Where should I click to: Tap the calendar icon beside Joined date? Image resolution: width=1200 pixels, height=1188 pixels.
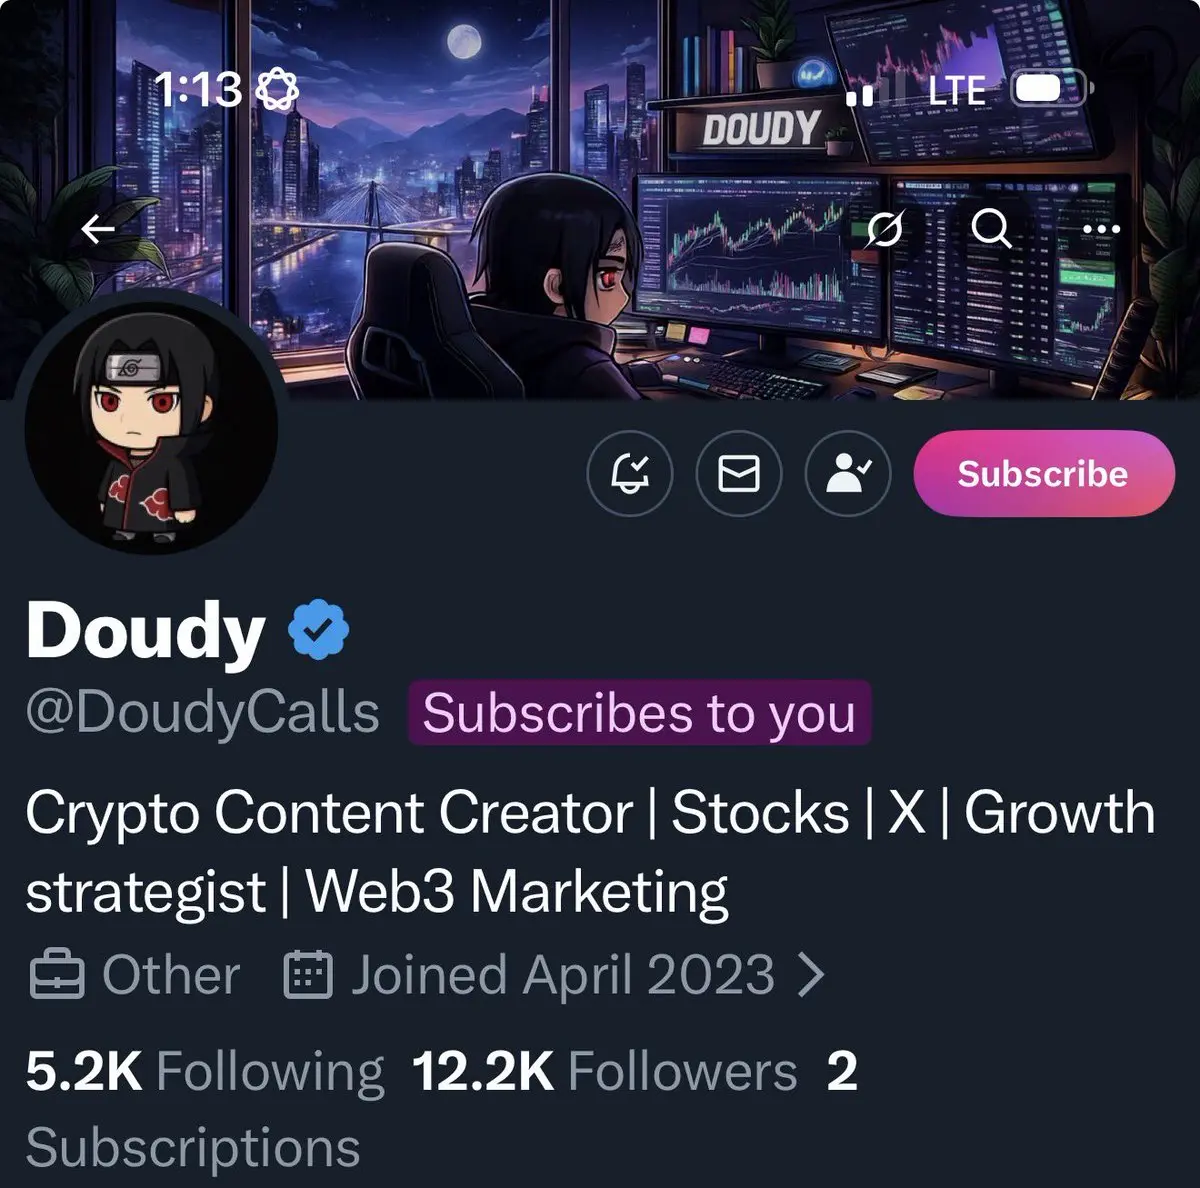coord(308,975)
